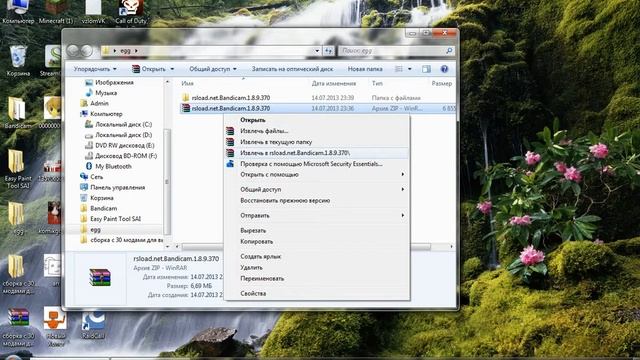The height and width of the screenshot is (360, 640).
Task: Click the egg breadcrumb arrow
Action: (136, 51)
